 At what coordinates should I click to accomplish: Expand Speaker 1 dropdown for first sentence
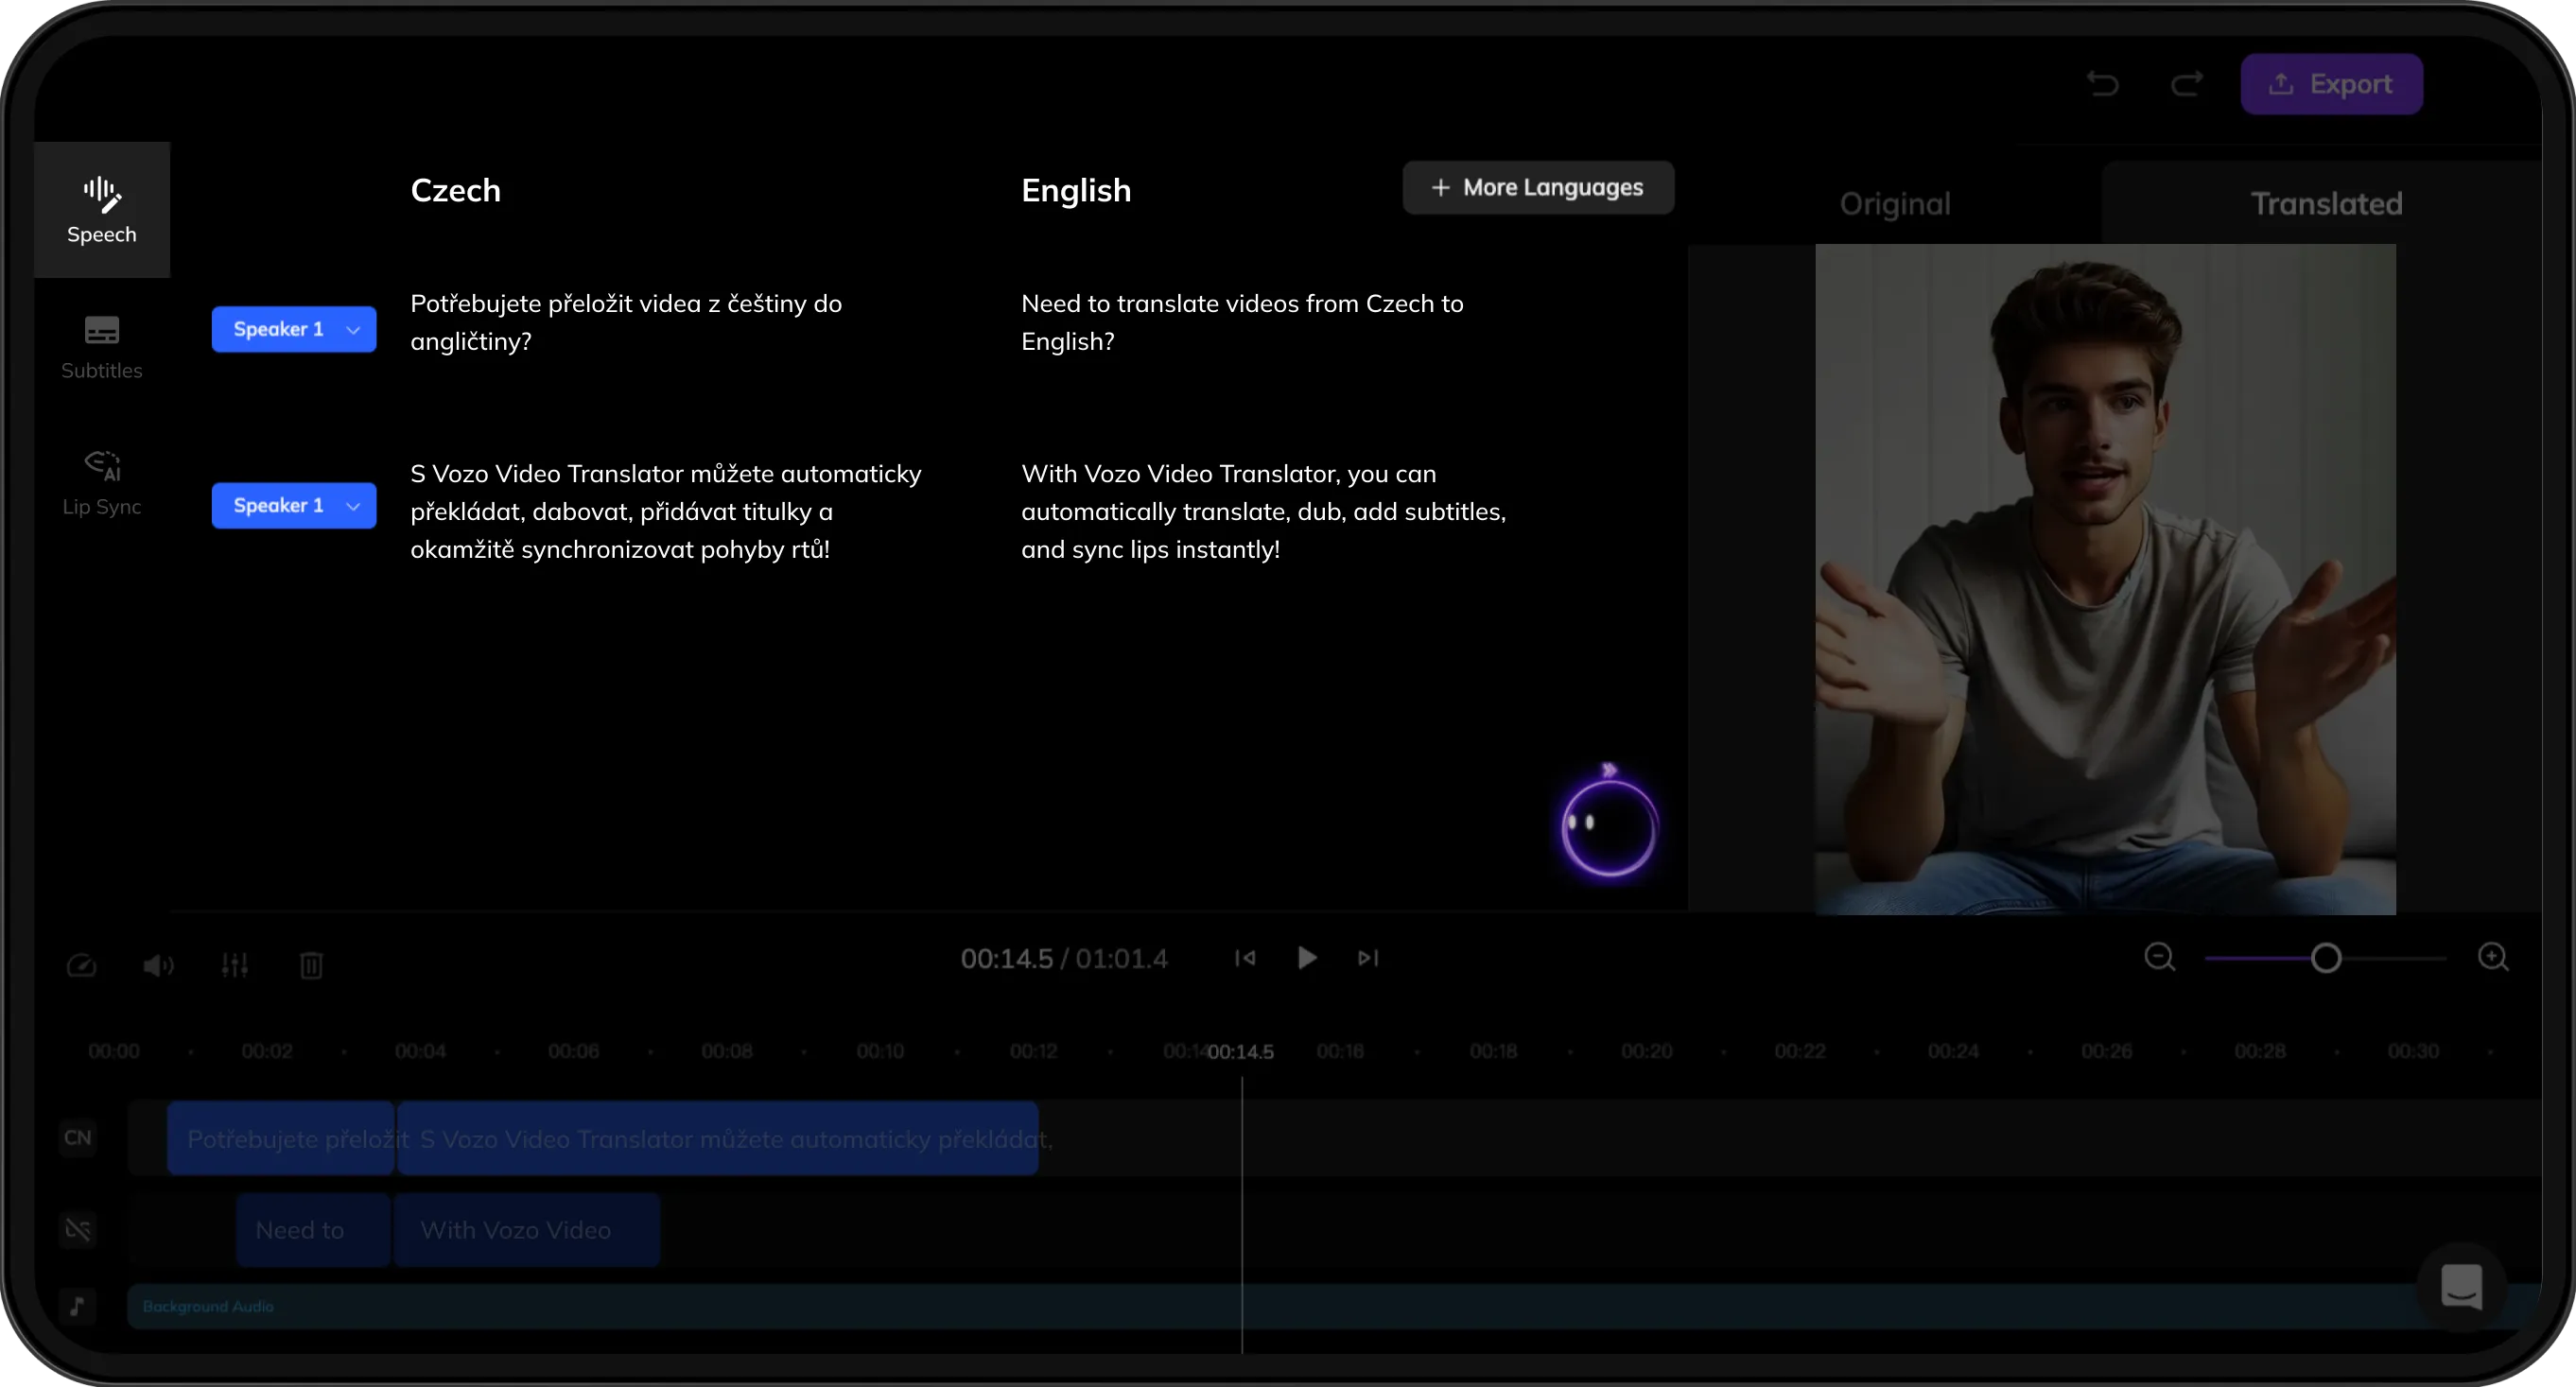pyautogui.click(x=294, y=329)
